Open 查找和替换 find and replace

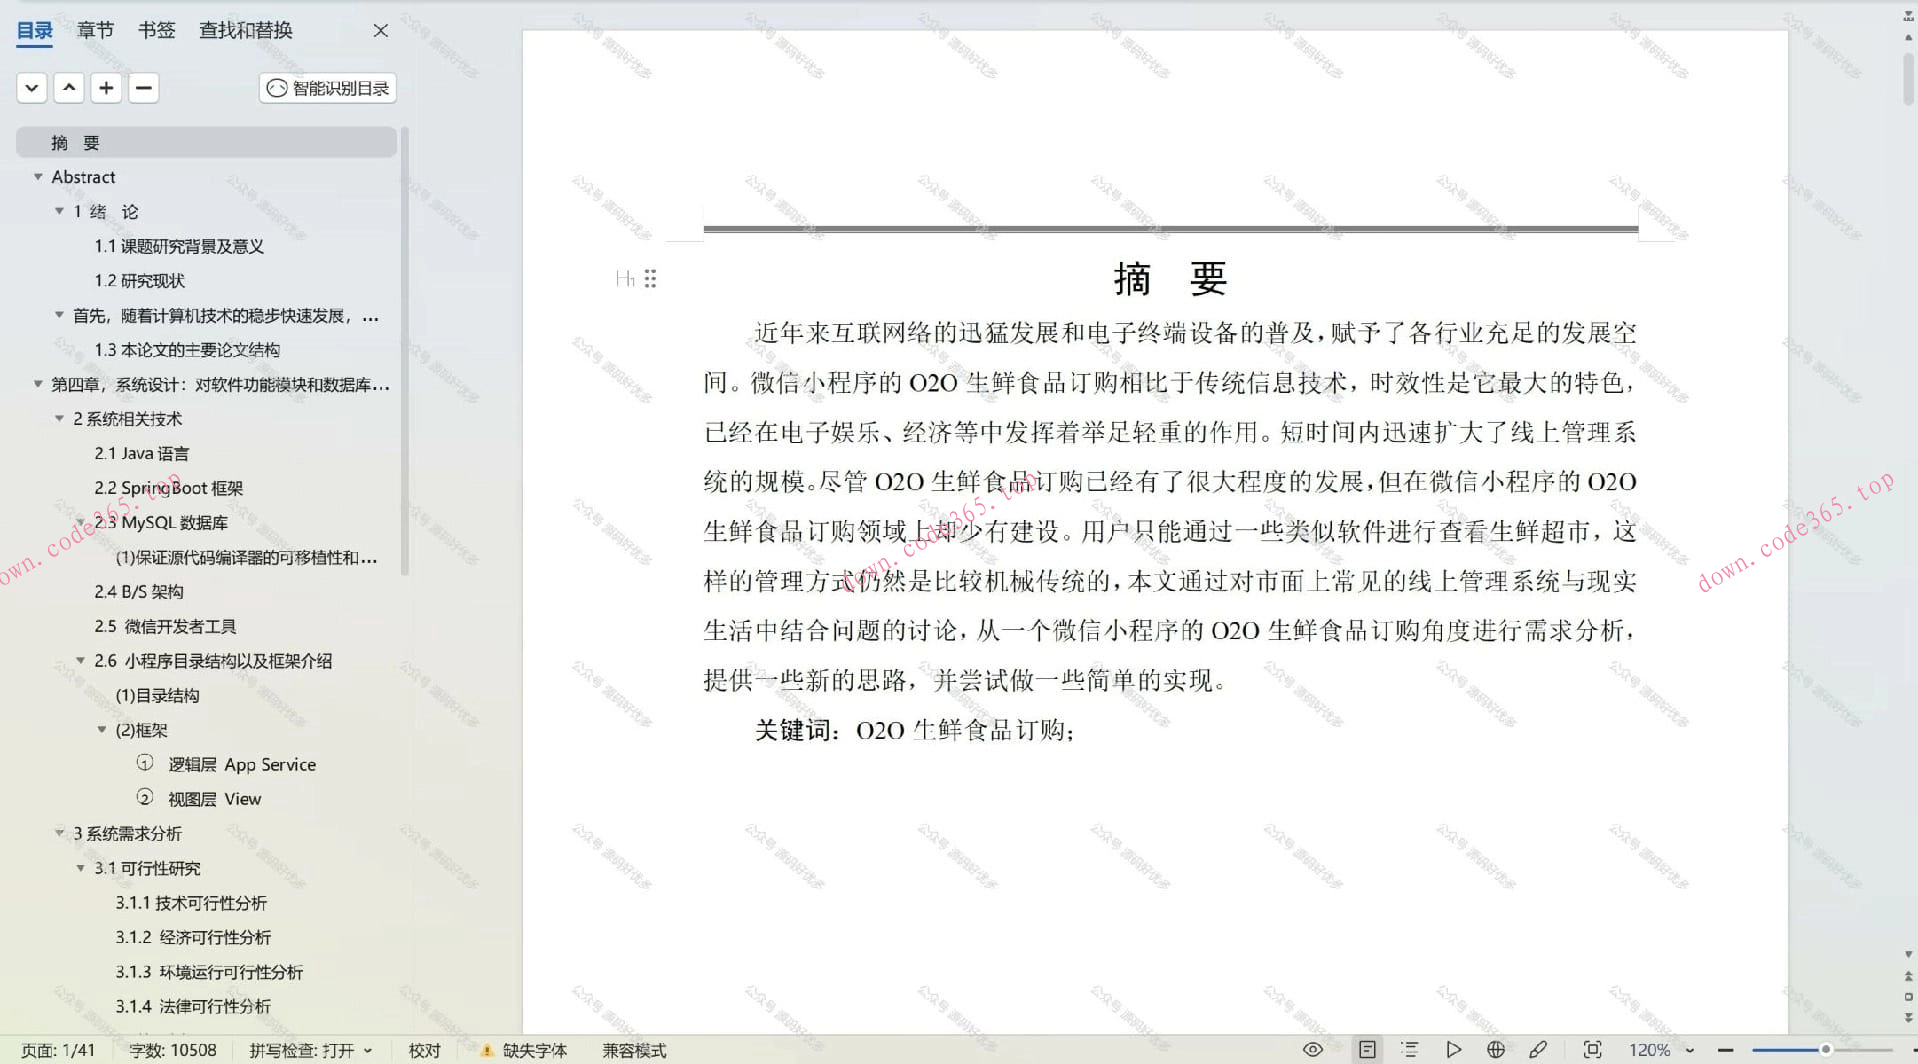pos(244,30)
